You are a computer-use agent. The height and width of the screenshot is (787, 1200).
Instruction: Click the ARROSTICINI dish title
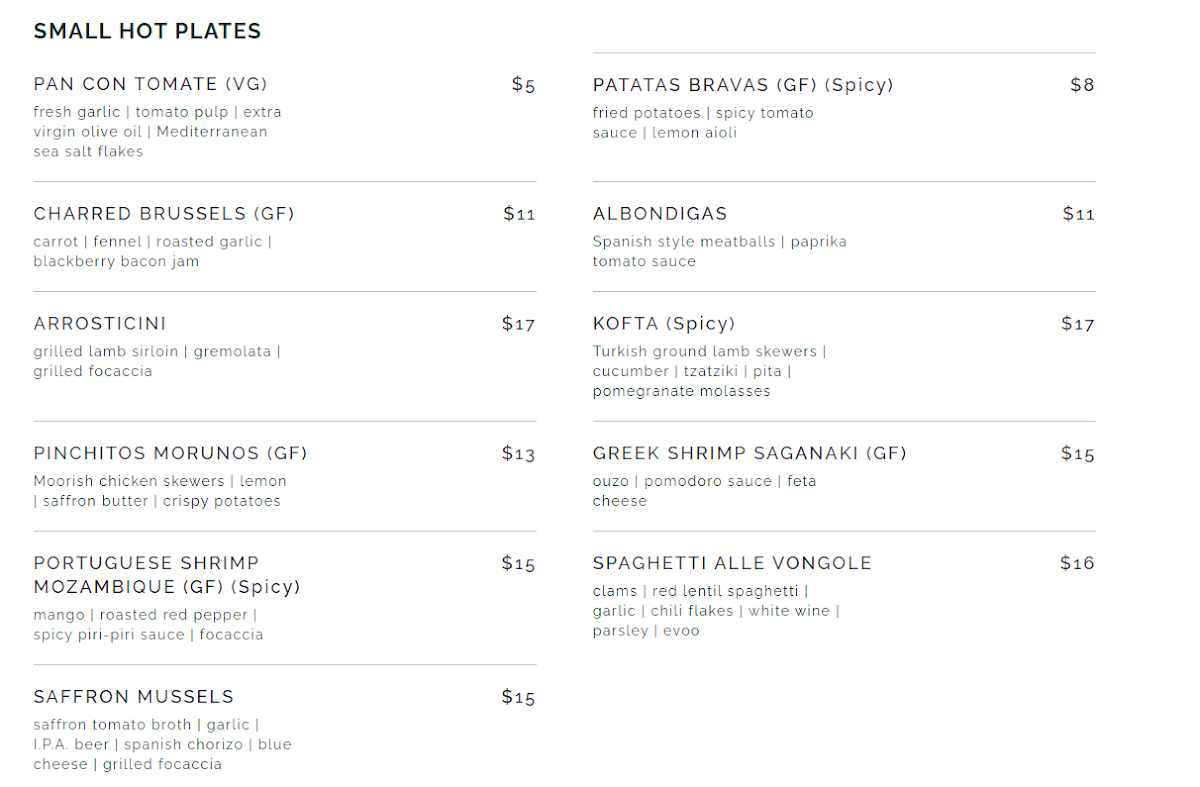point(100,324)
